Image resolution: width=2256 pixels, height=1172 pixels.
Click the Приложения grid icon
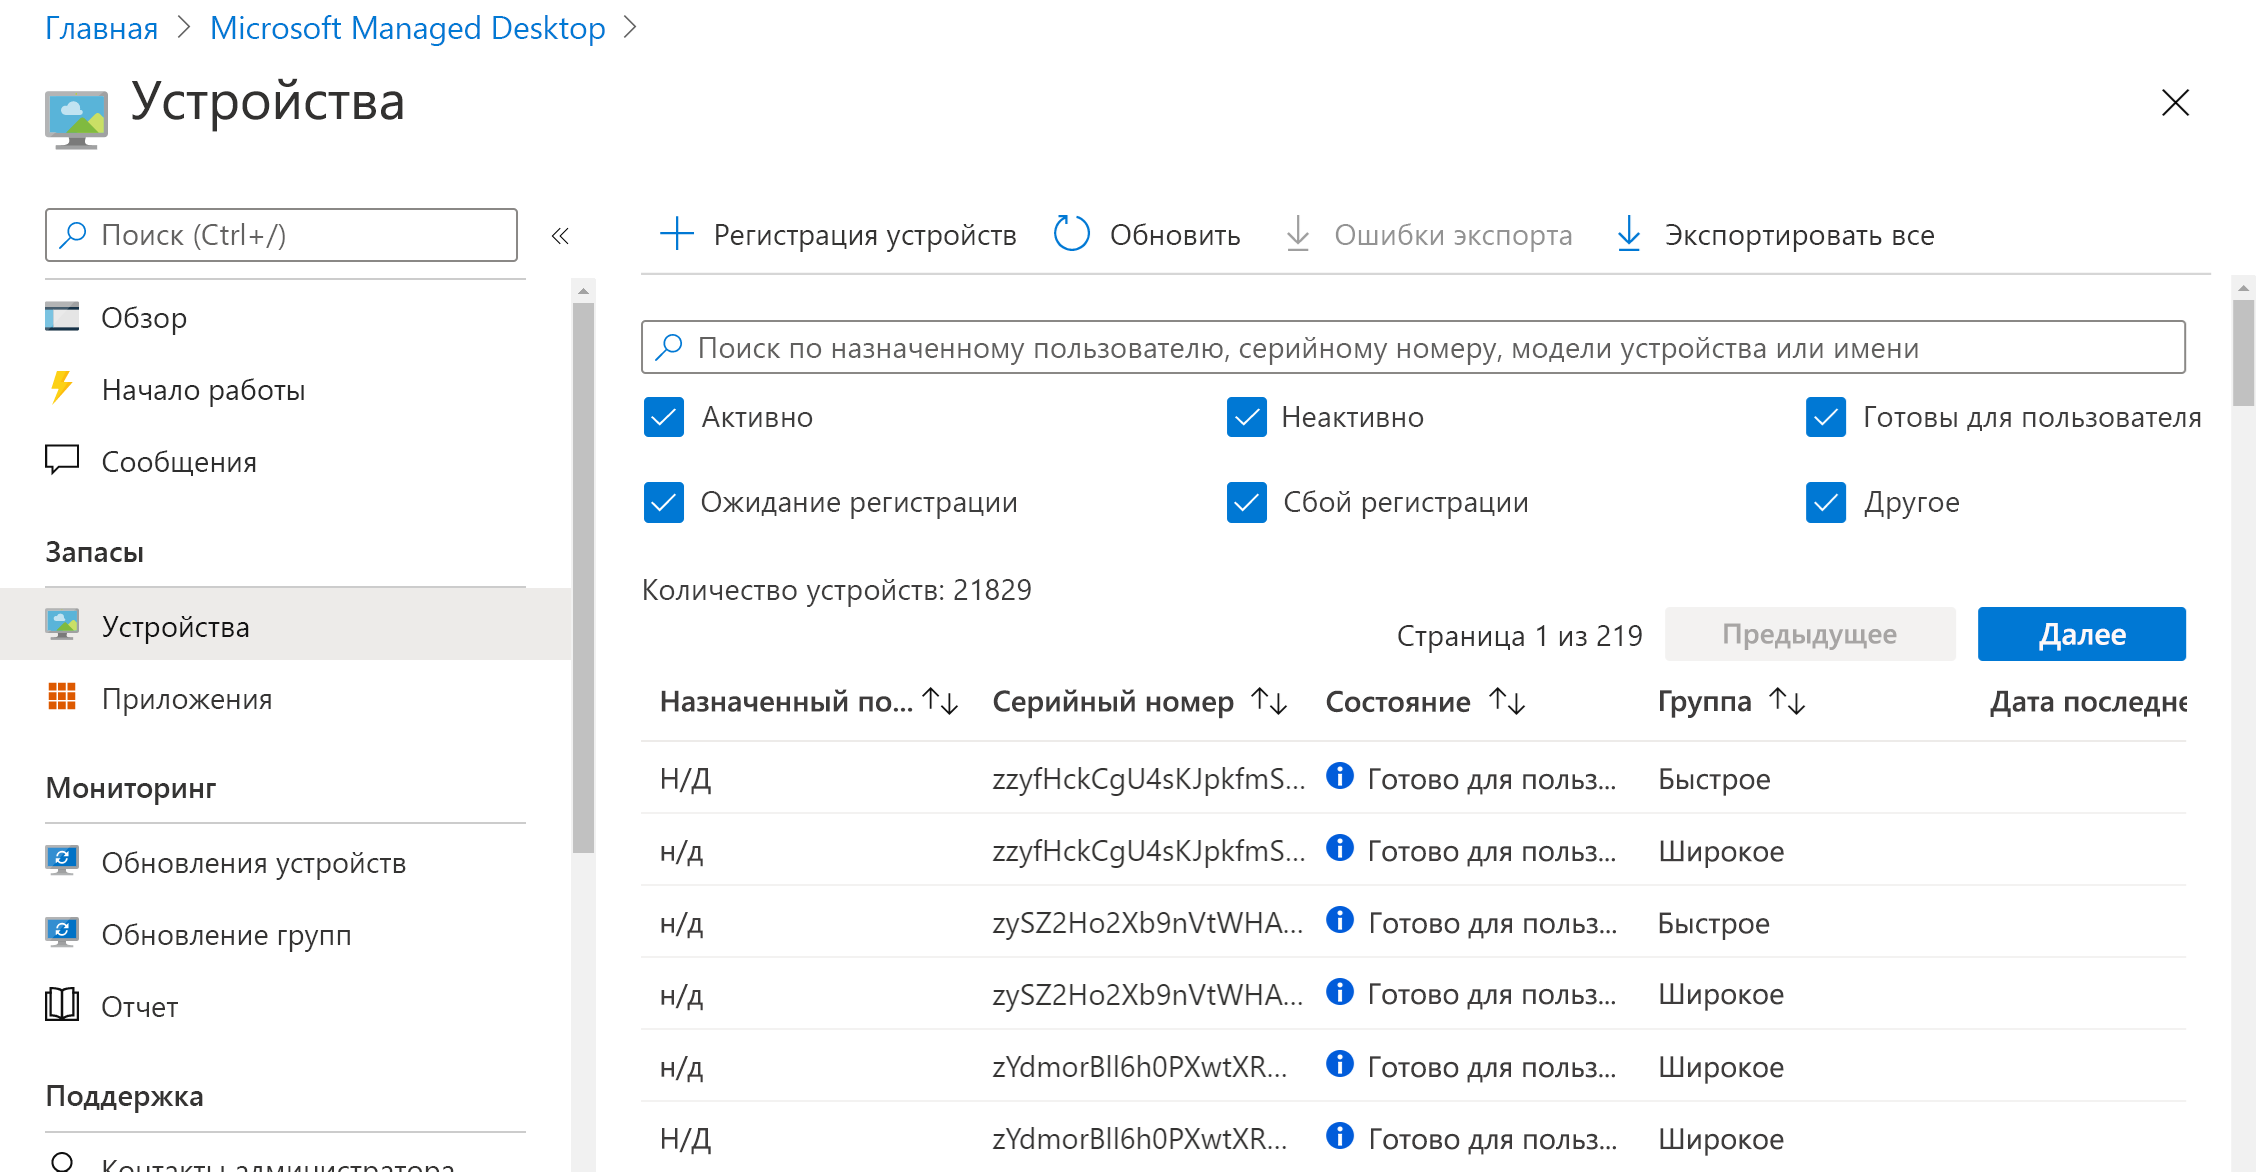(x=62, y=697)
